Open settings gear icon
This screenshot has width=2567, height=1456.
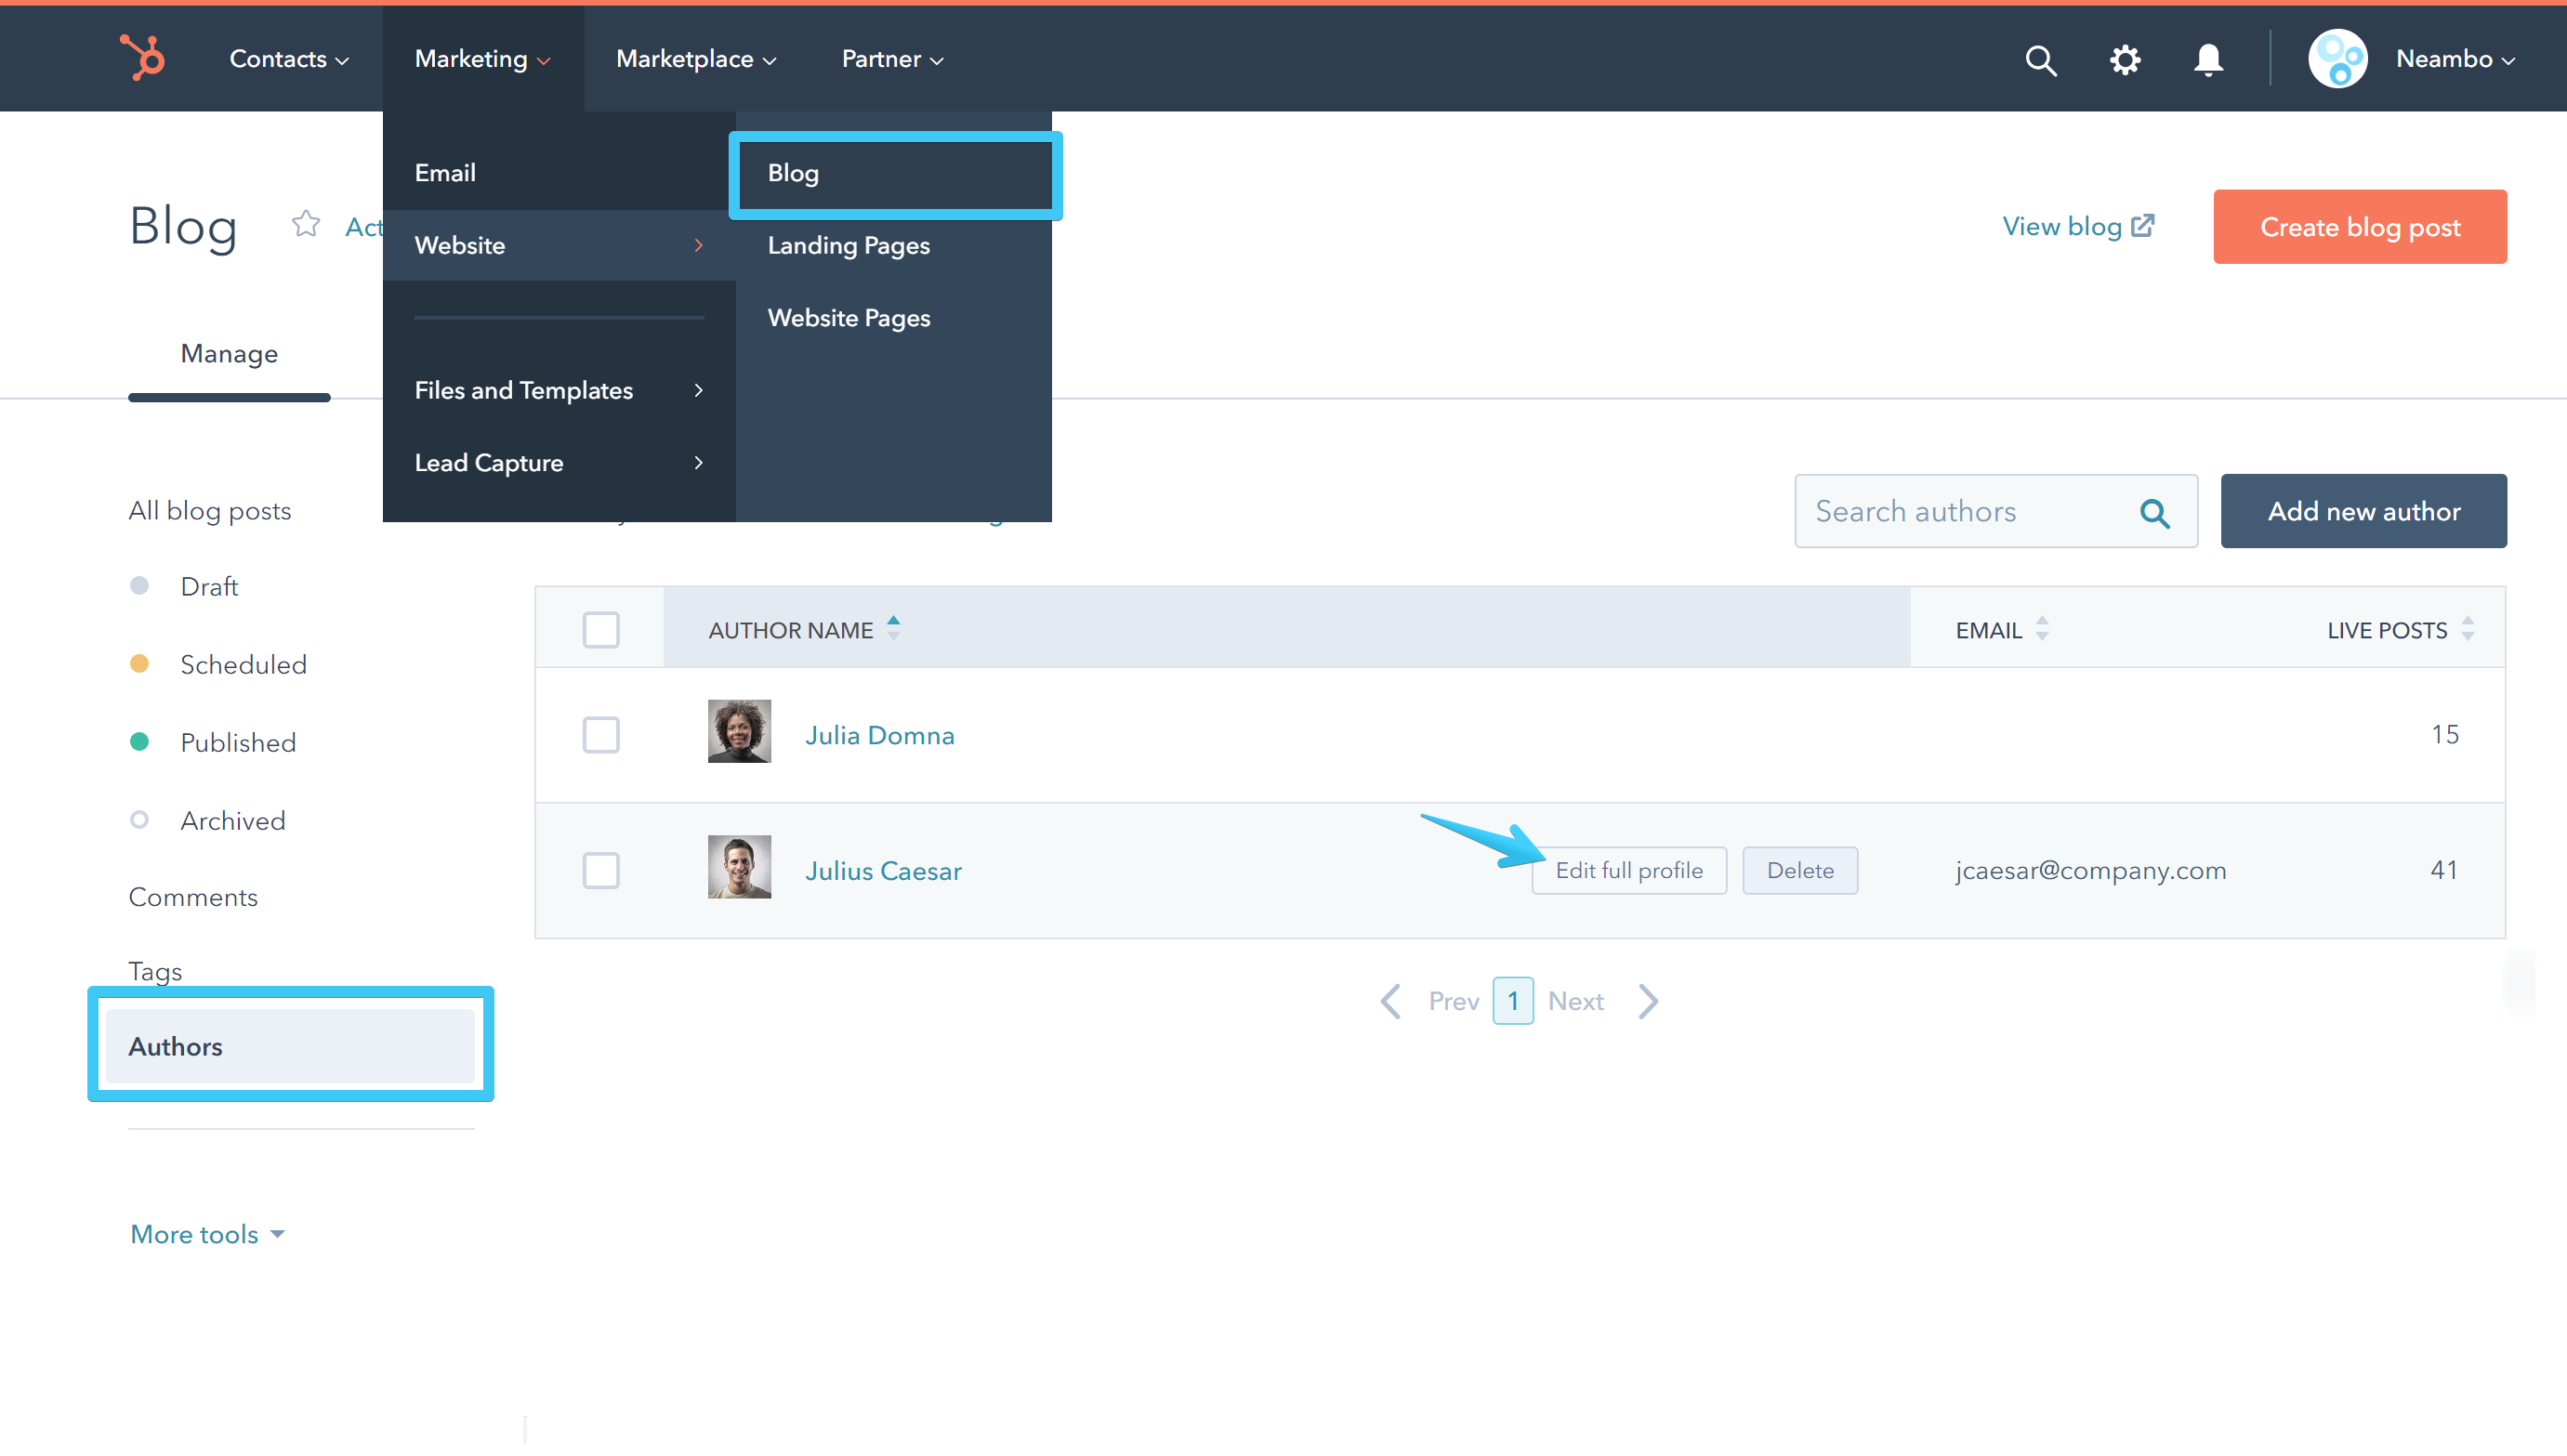click(x=2124, y=60)
